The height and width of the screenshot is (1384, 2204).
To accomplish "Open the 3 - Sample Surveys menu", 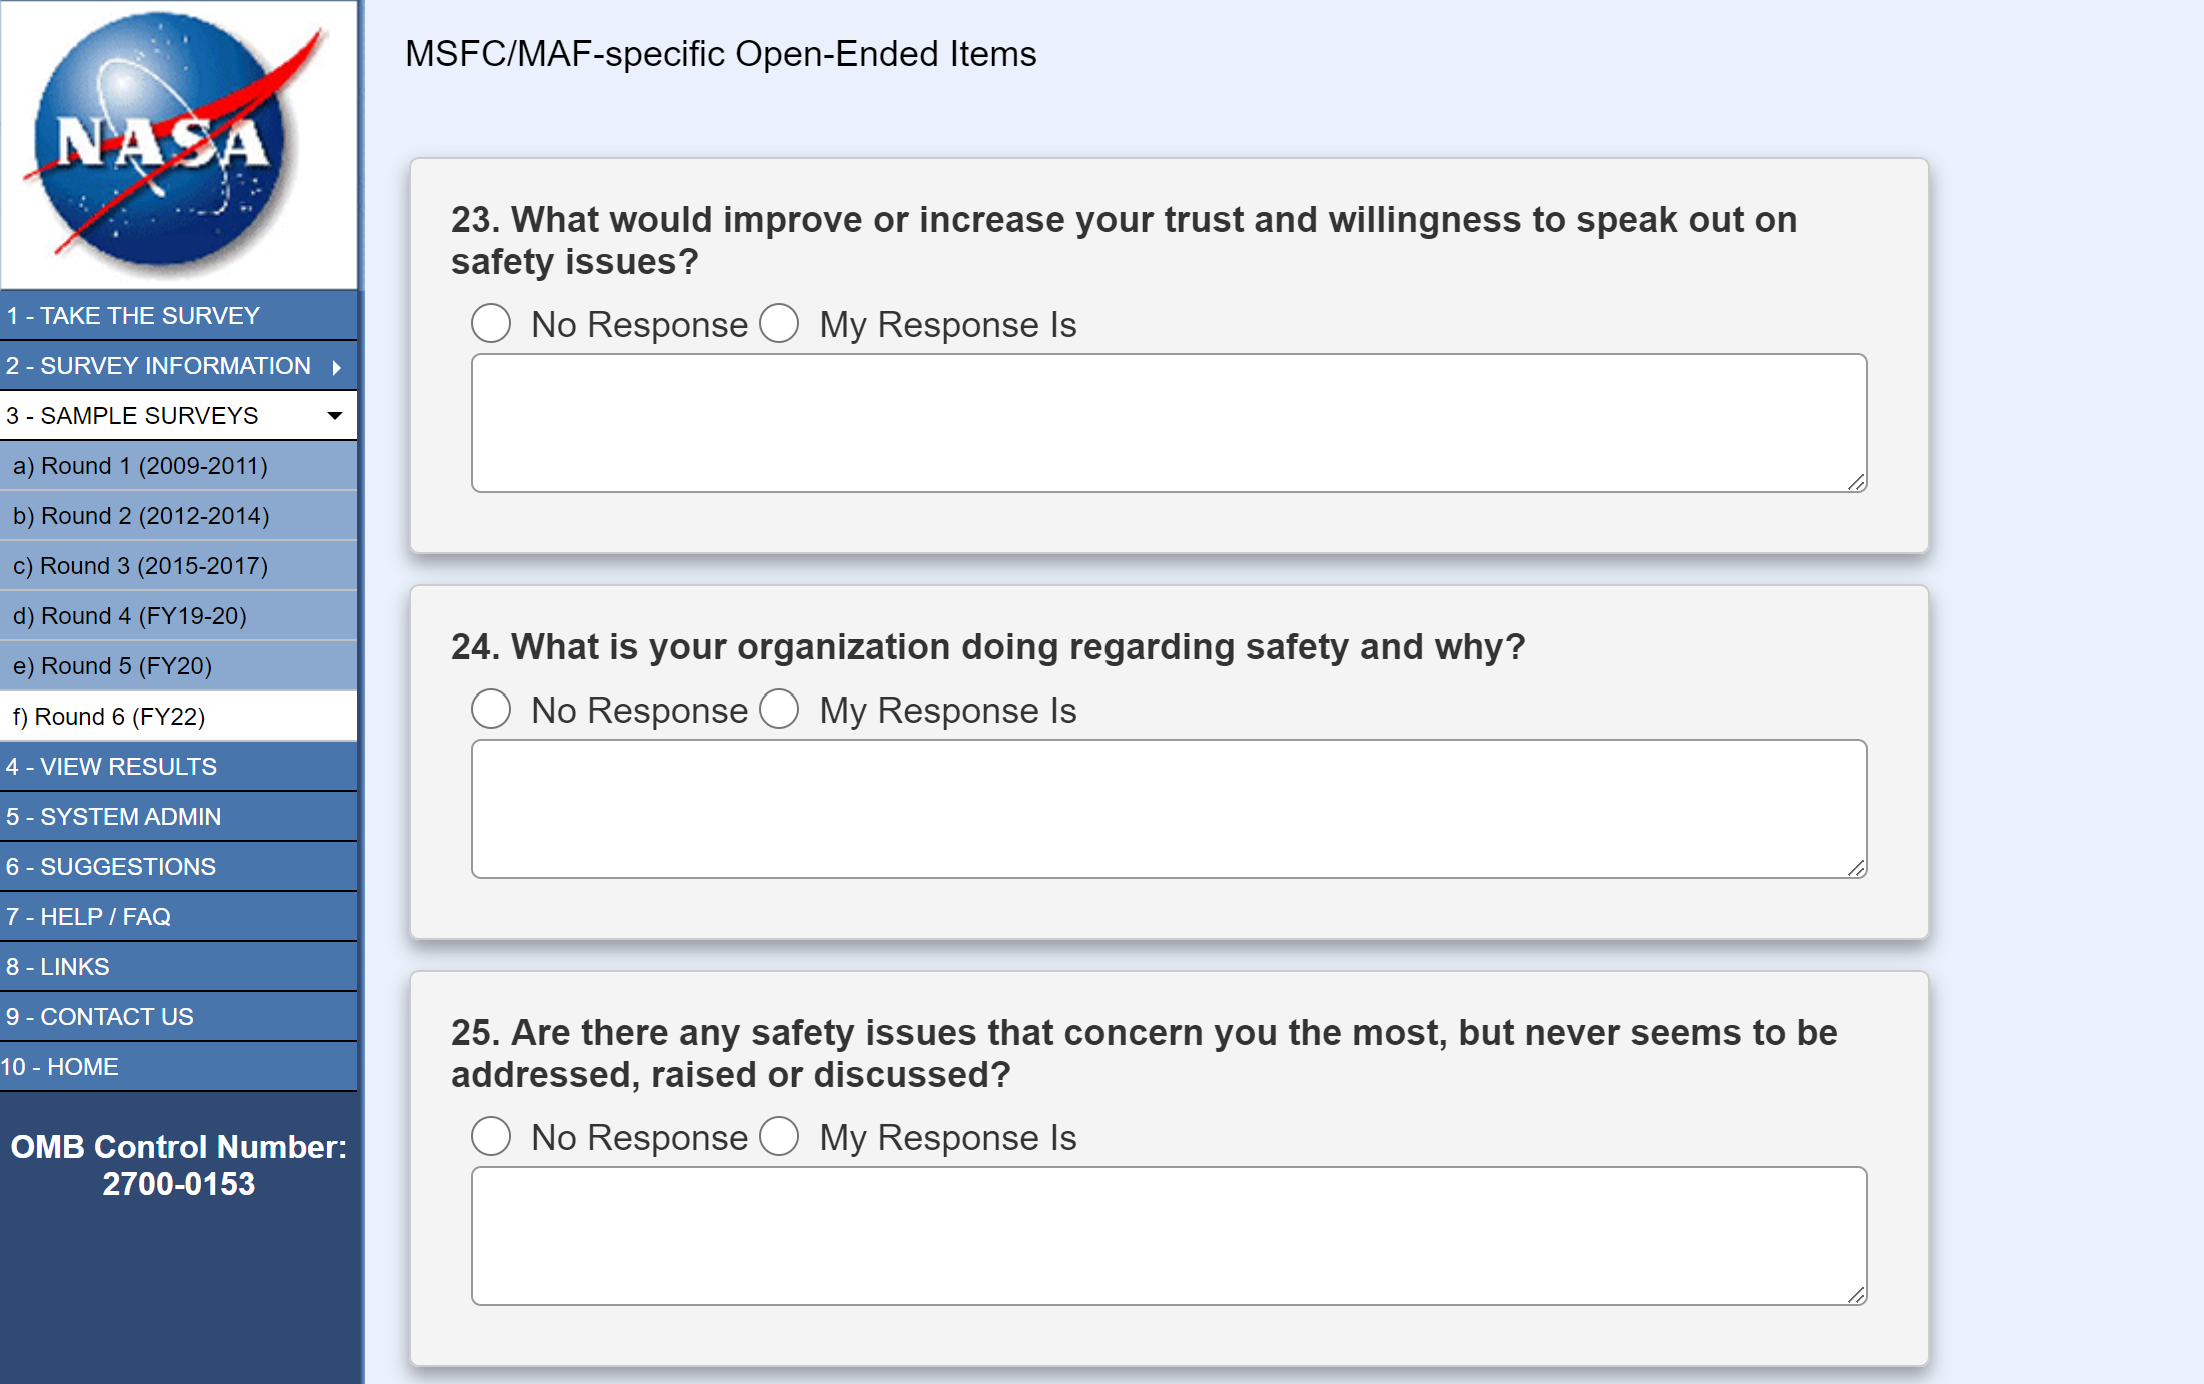I will pos(132,416).
